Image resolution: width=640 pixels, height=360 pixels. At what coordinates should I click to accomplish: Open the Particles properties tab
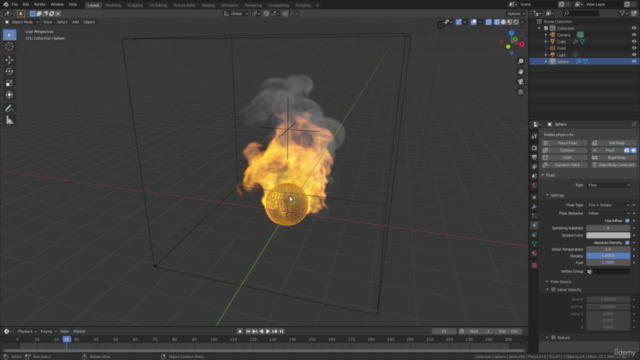click(x=534, y=216)
